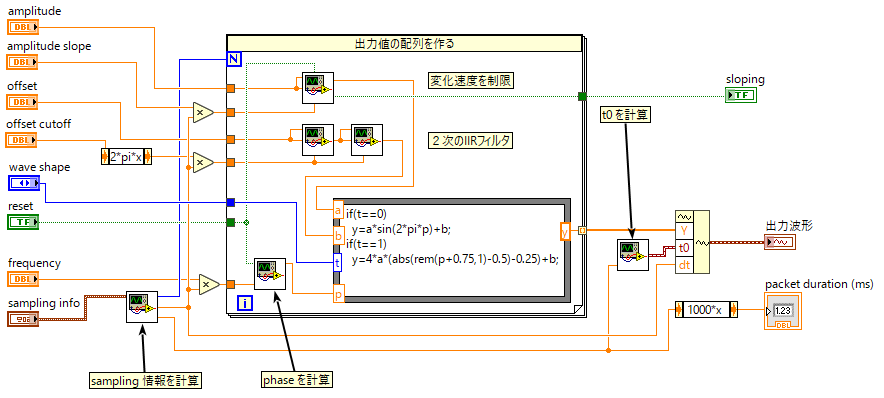This screenshot has height=398, width=884.
Task: Click the multiply node for amplitude slope
Action: coord(202,112)
